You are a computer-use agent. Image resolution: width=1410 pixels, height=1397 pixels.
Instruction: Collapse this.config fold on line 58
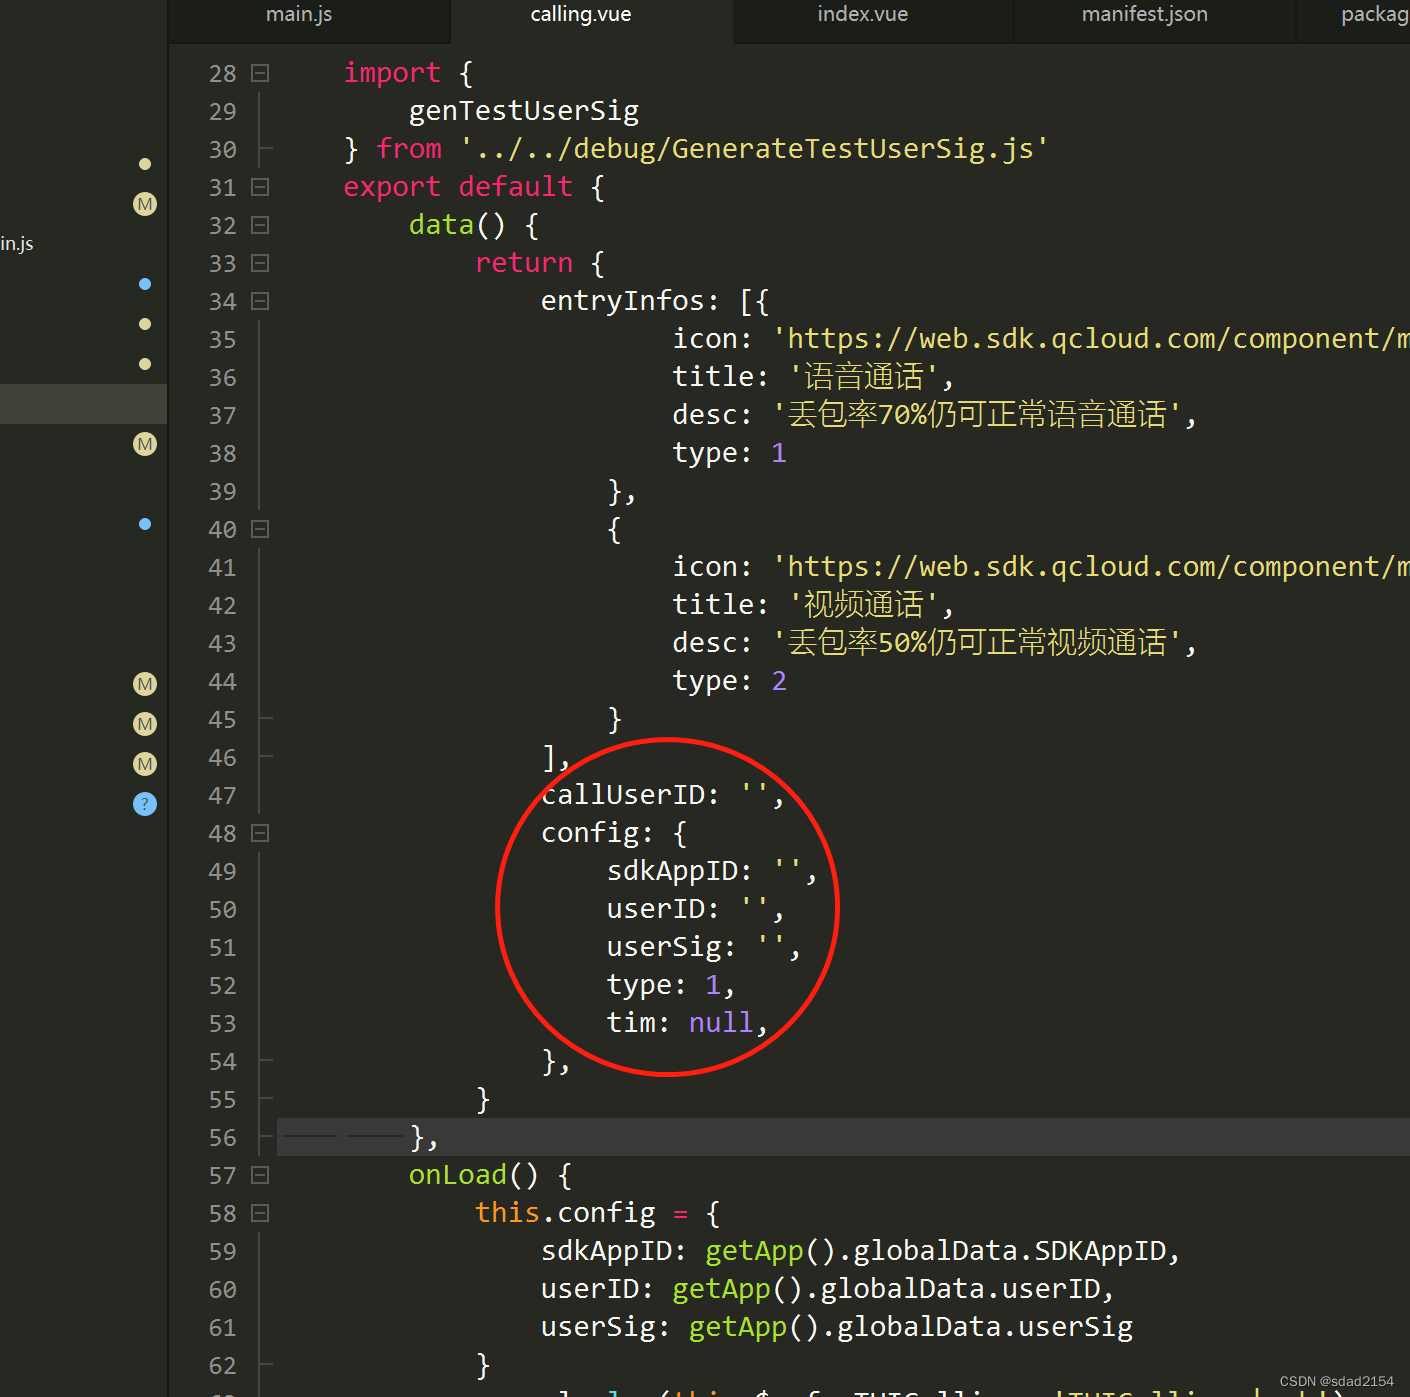tap(260, 1213)
